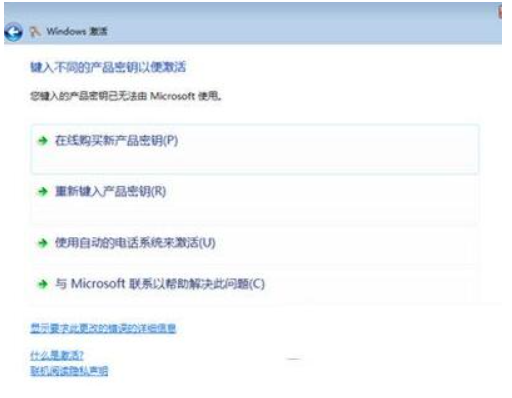Open the error 详细信息 link
Screen dimensions: 512x398
coord(103,329)
